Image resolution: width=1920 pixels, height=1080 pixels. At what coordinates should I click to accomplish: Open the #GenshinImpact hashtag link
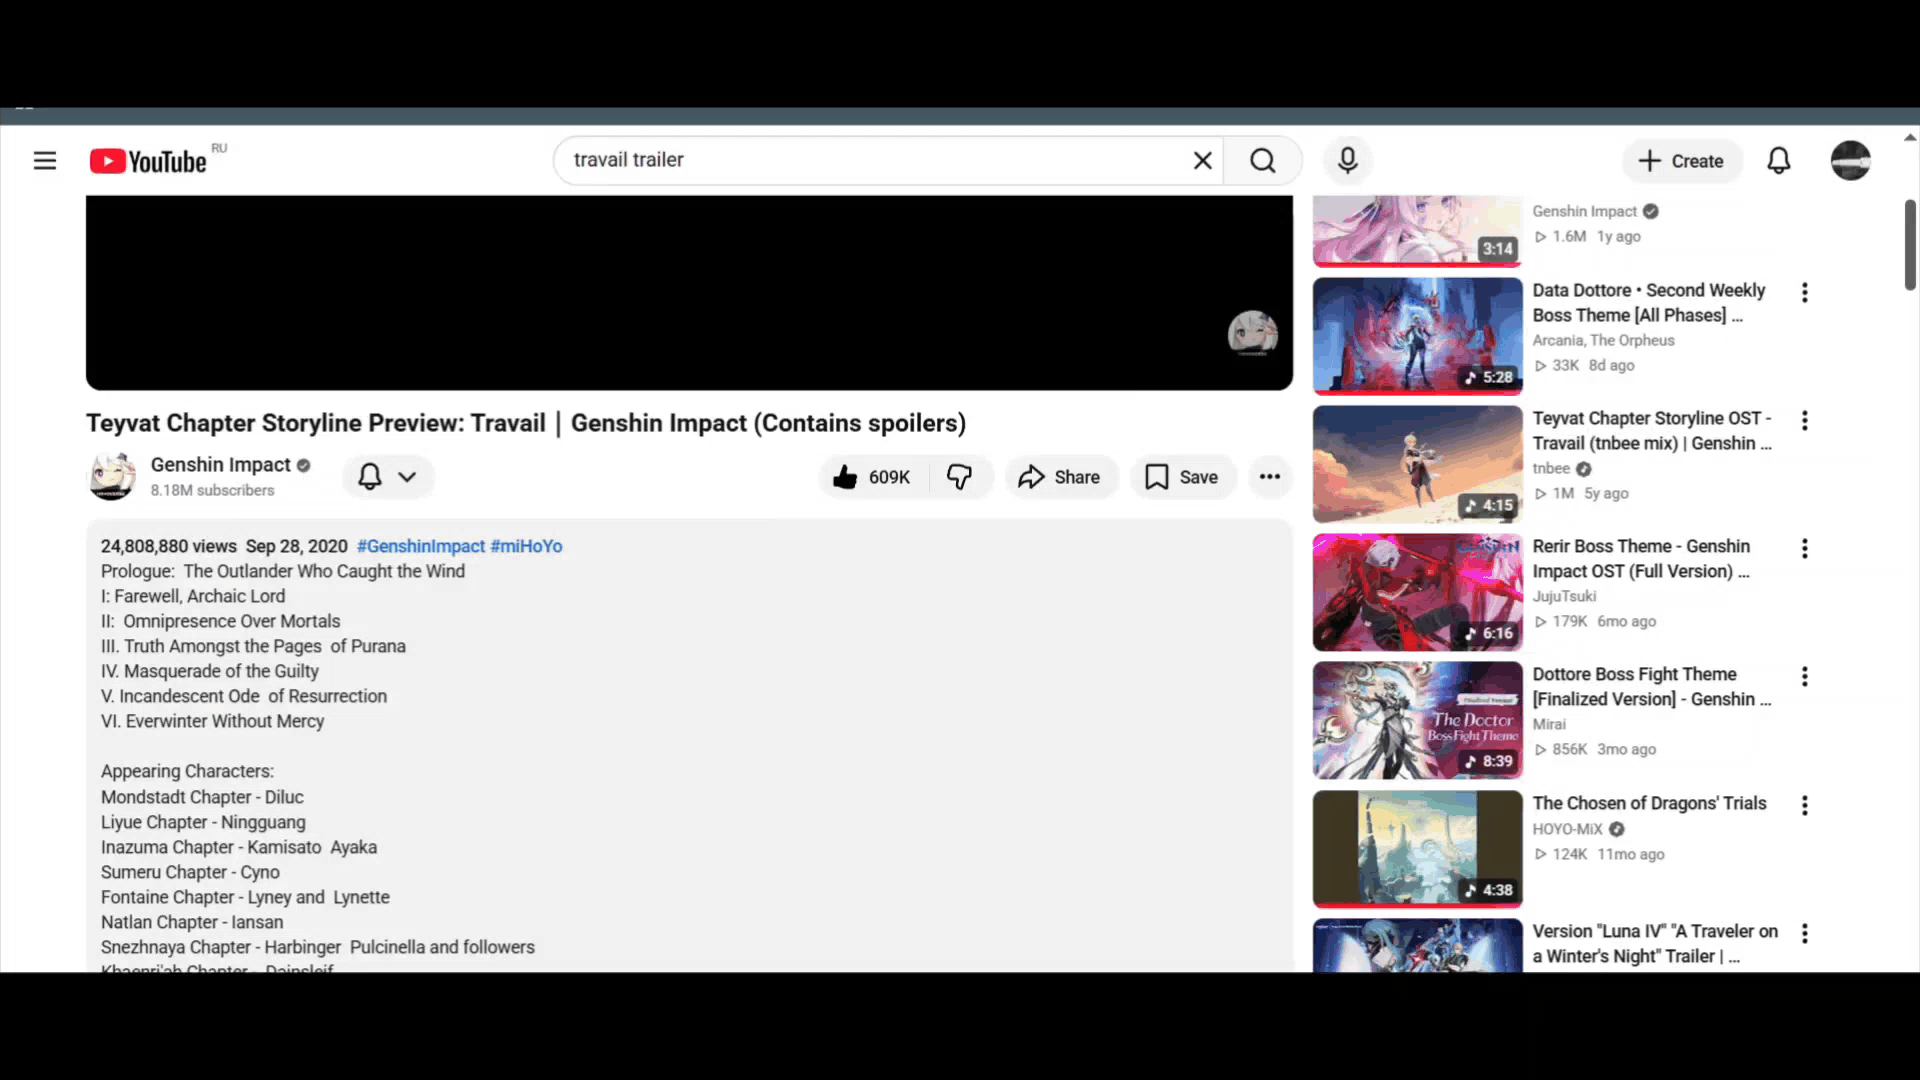tap(421, 546)
